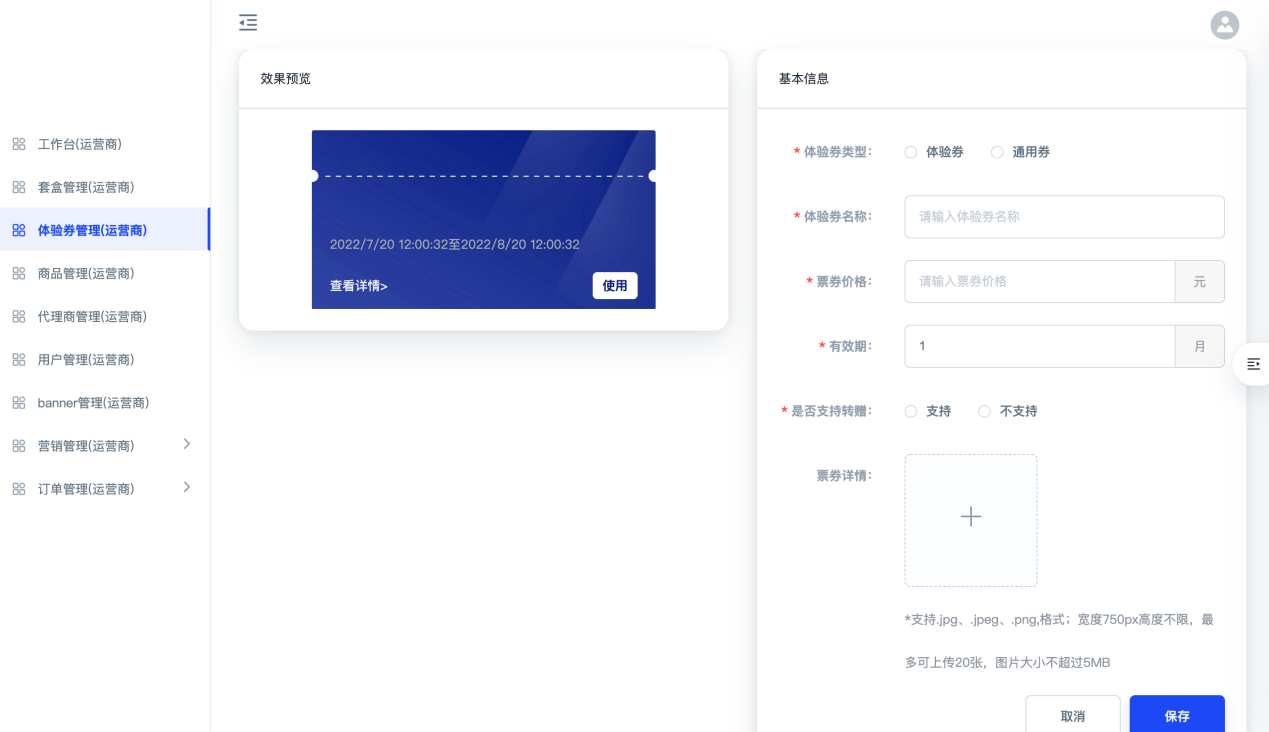Open 代理商管理(运营商) menu item

[x=92, y=316]
